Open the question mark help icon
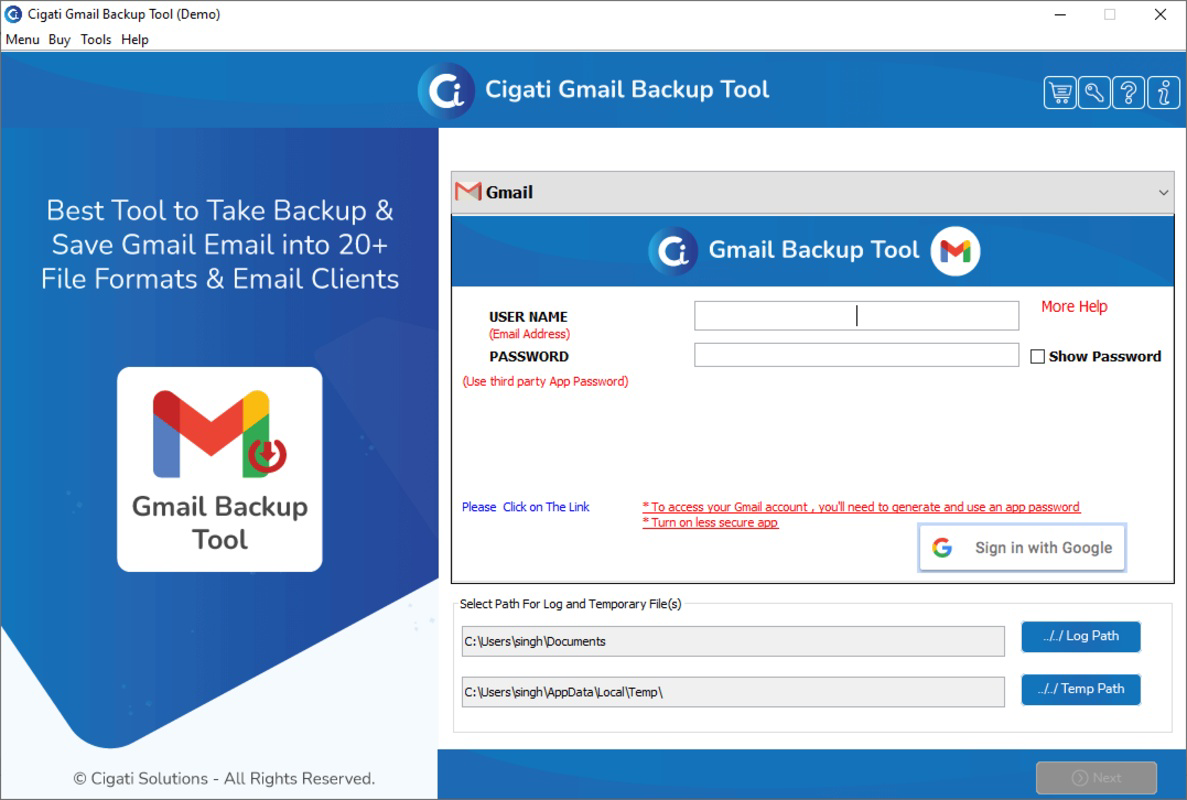This screenshot has height=800, width=1187. [1128, 92]
